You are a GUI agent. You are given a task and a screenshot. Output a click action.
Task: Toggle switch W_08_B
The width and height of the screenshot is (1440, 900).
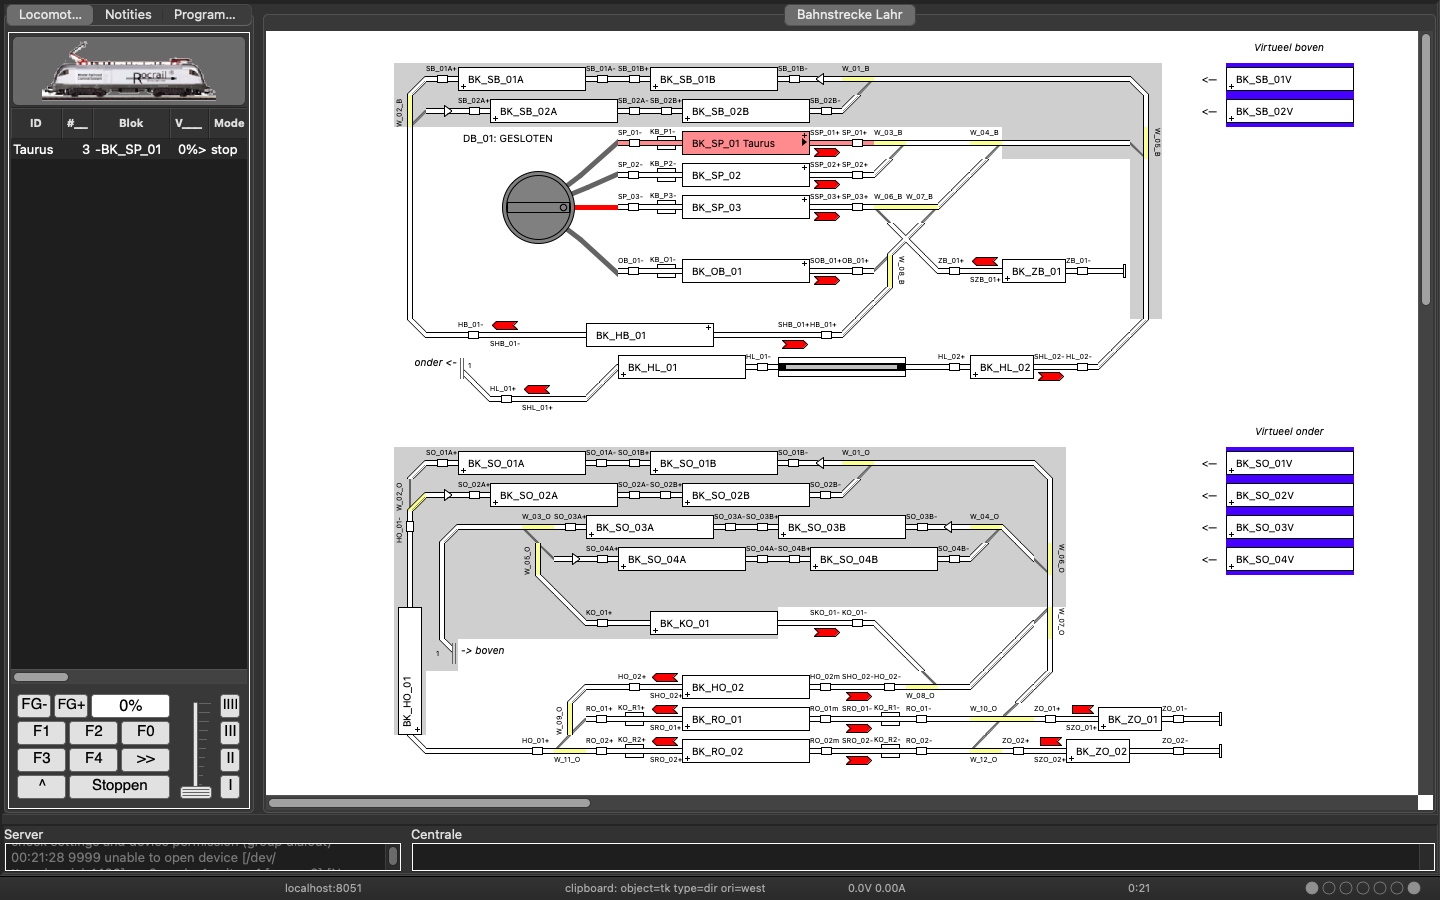coord(890,271)
